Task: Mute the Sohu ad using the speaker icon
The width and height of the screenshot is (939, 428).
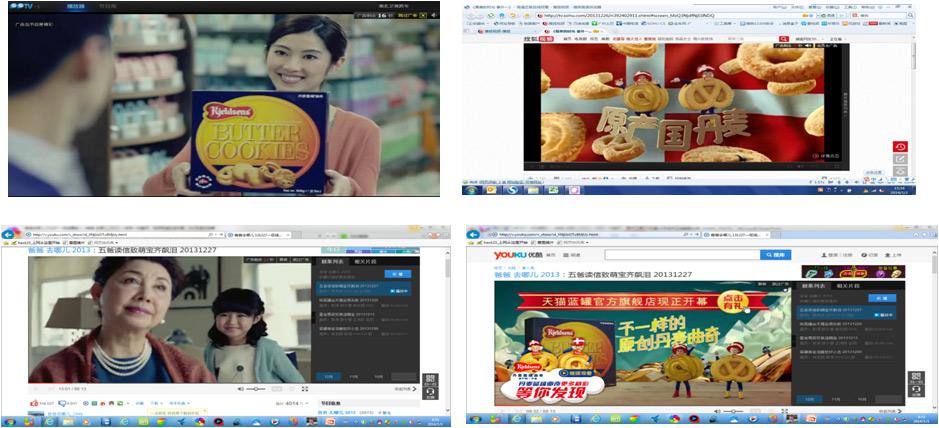Action: coord(808,45)
